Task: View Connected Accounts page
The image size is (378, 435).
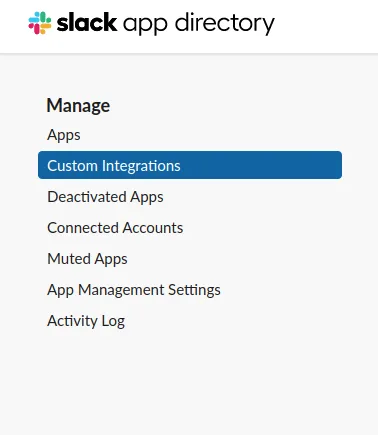Action: pyautogui.click(x=115, y=228)
